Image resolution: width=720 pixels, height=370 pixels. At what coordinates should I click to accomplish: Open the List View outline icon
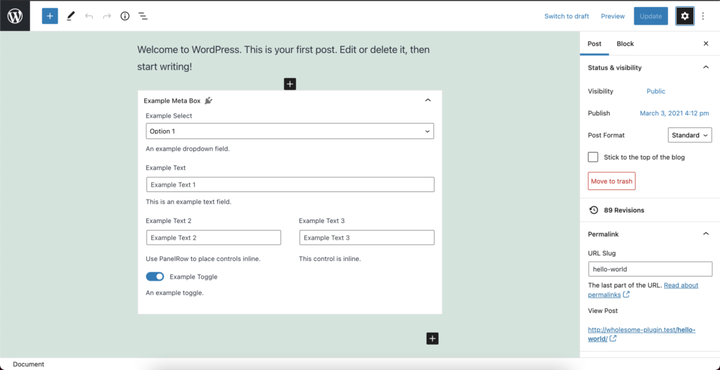point(143,16)
